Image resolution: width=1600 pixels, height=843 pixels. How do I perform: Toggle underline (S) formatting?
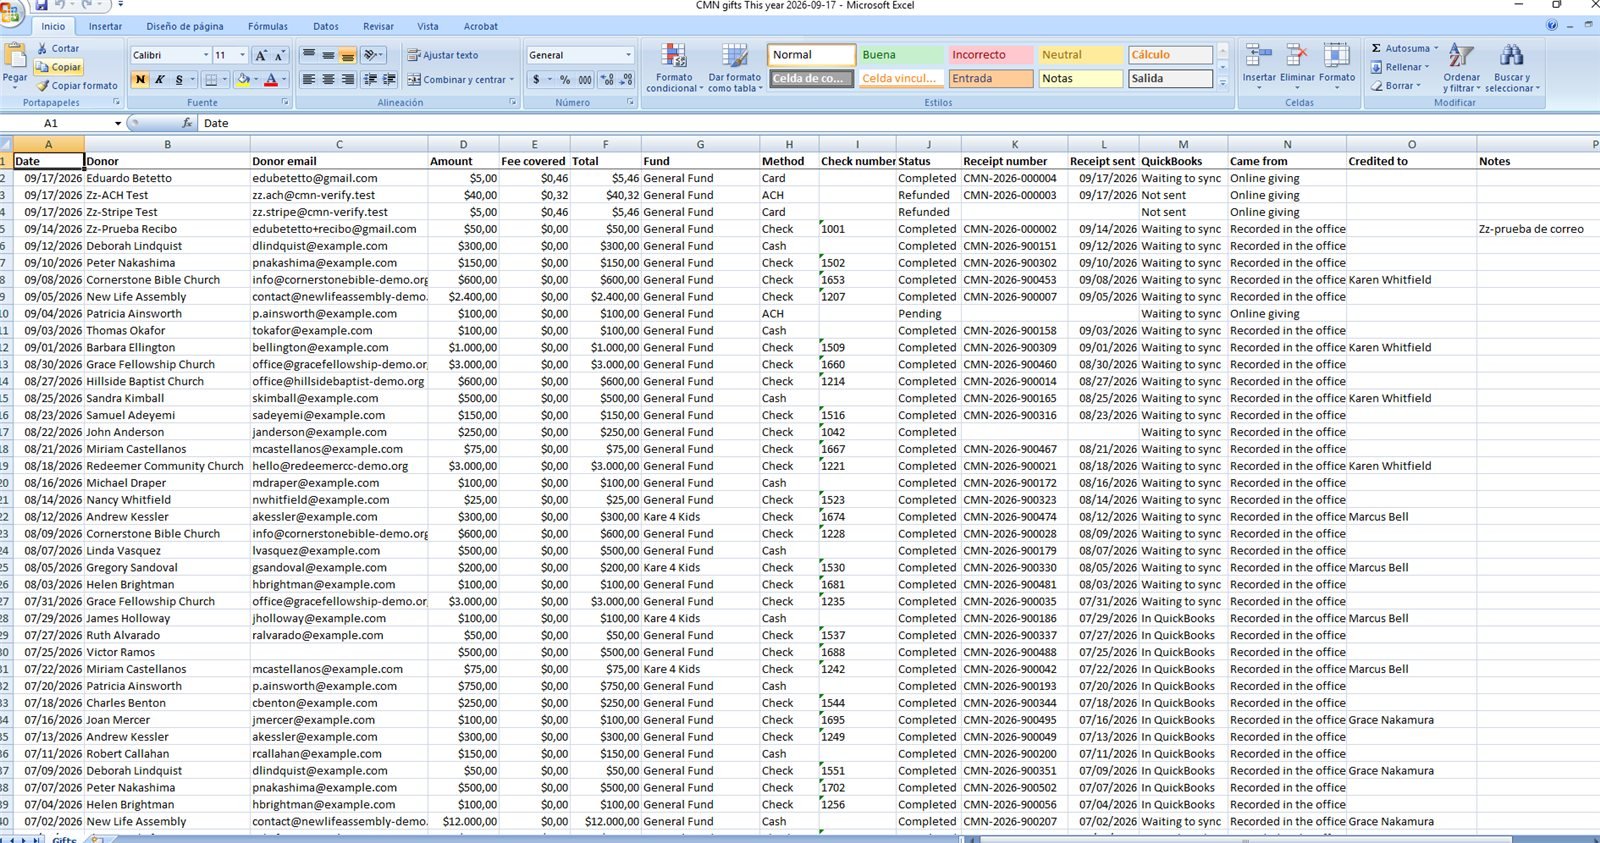pyautogui.click(x=179, y=79)
